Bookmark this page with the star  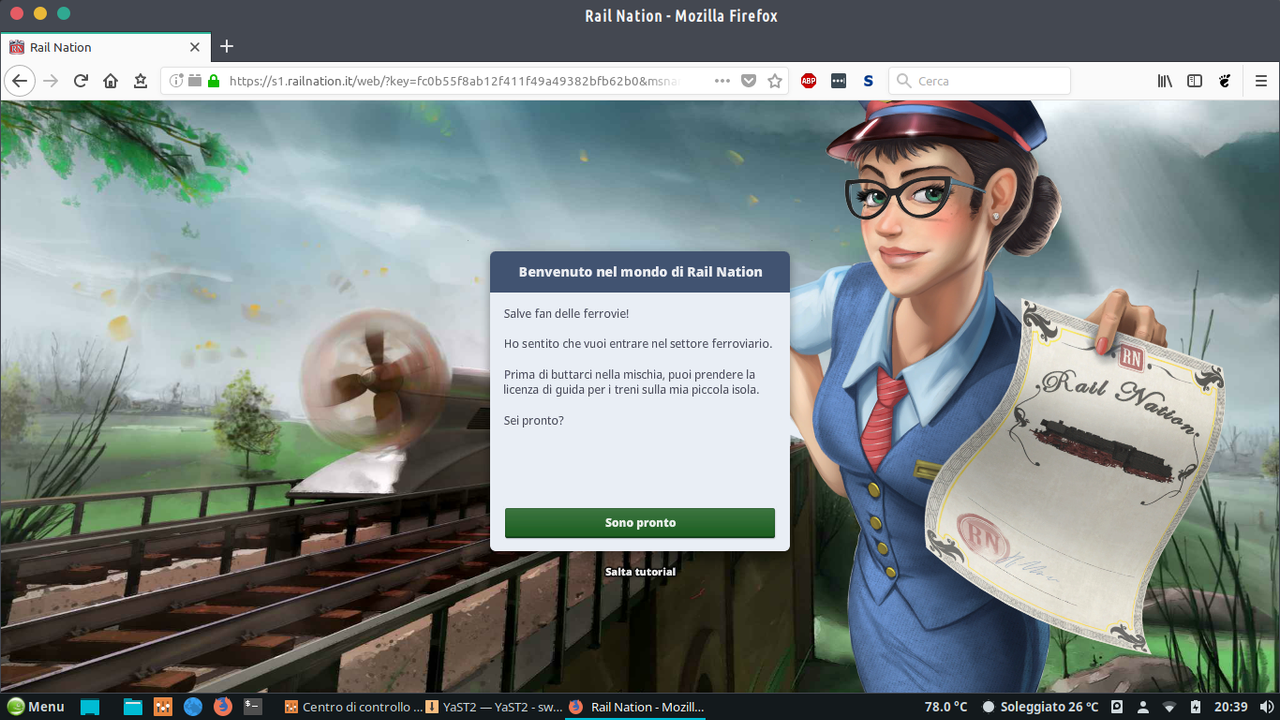click(775, 81)
